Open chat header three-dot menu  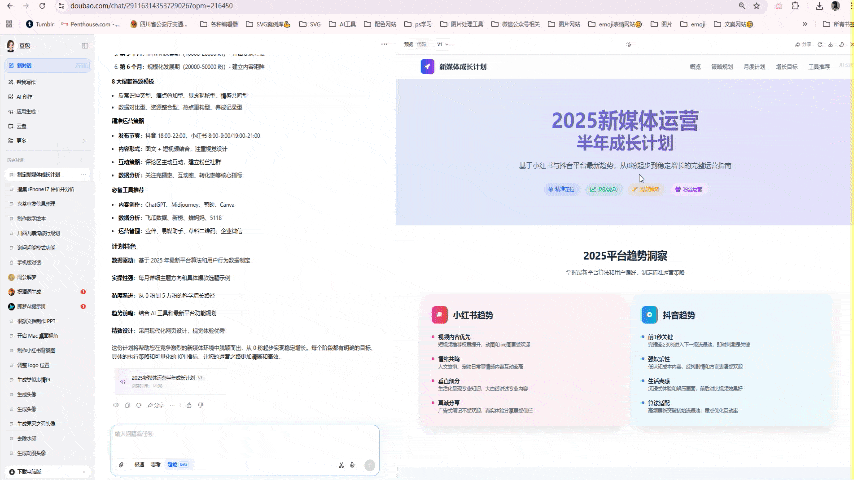point(385,44)
